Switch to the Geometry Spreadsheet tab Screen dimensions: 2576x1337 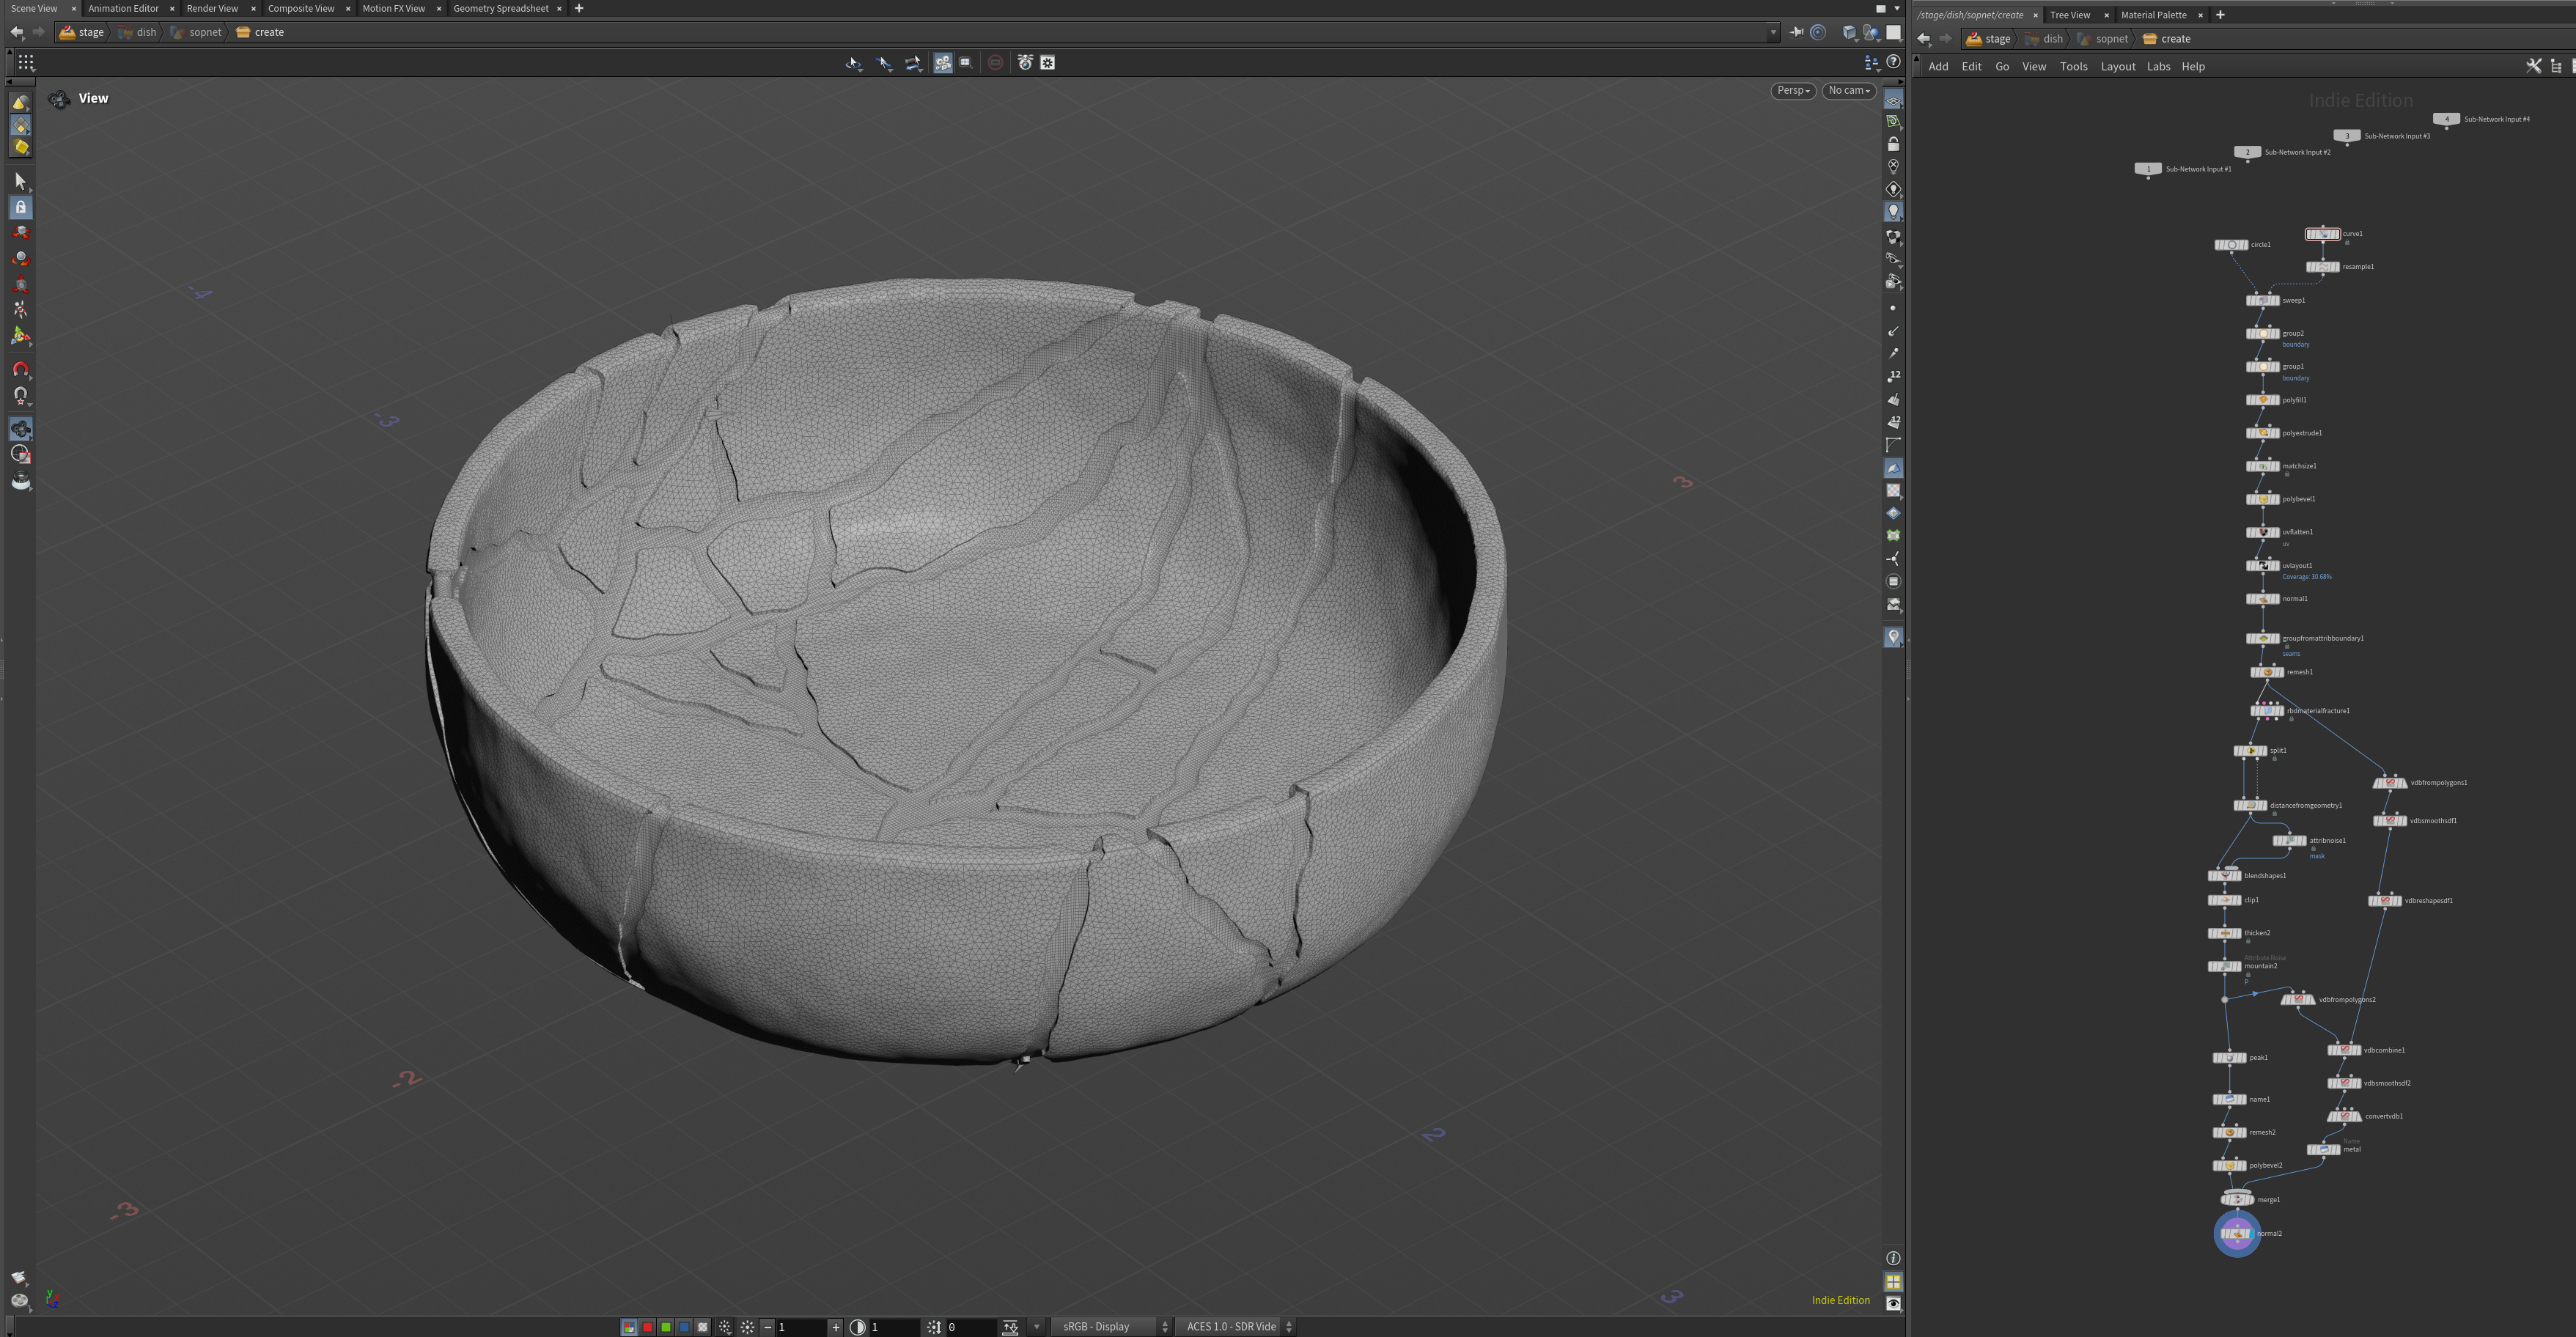[500, 8]
